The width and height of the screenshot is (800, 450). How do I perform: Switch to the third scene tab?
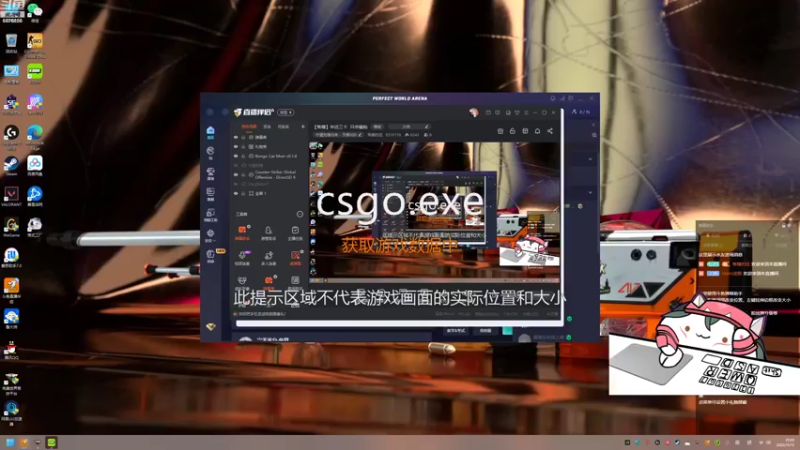[283, 127]
